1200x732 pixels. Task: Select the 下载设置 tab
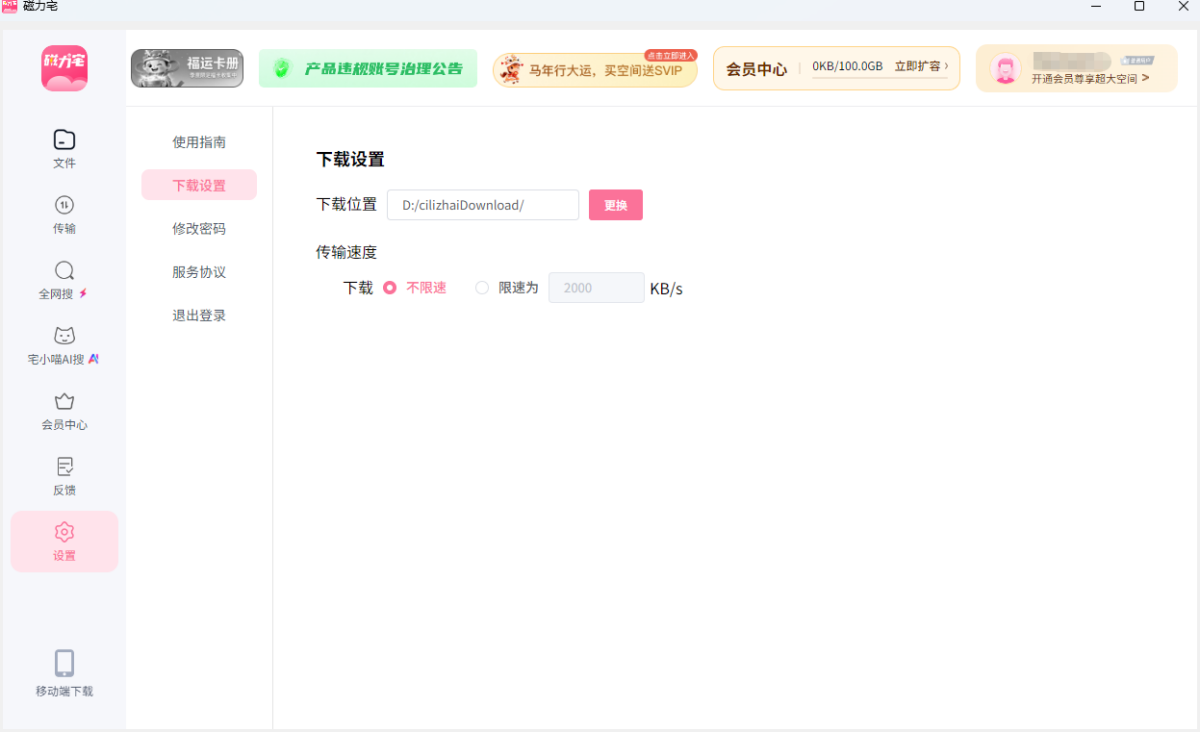pos(199,185)
